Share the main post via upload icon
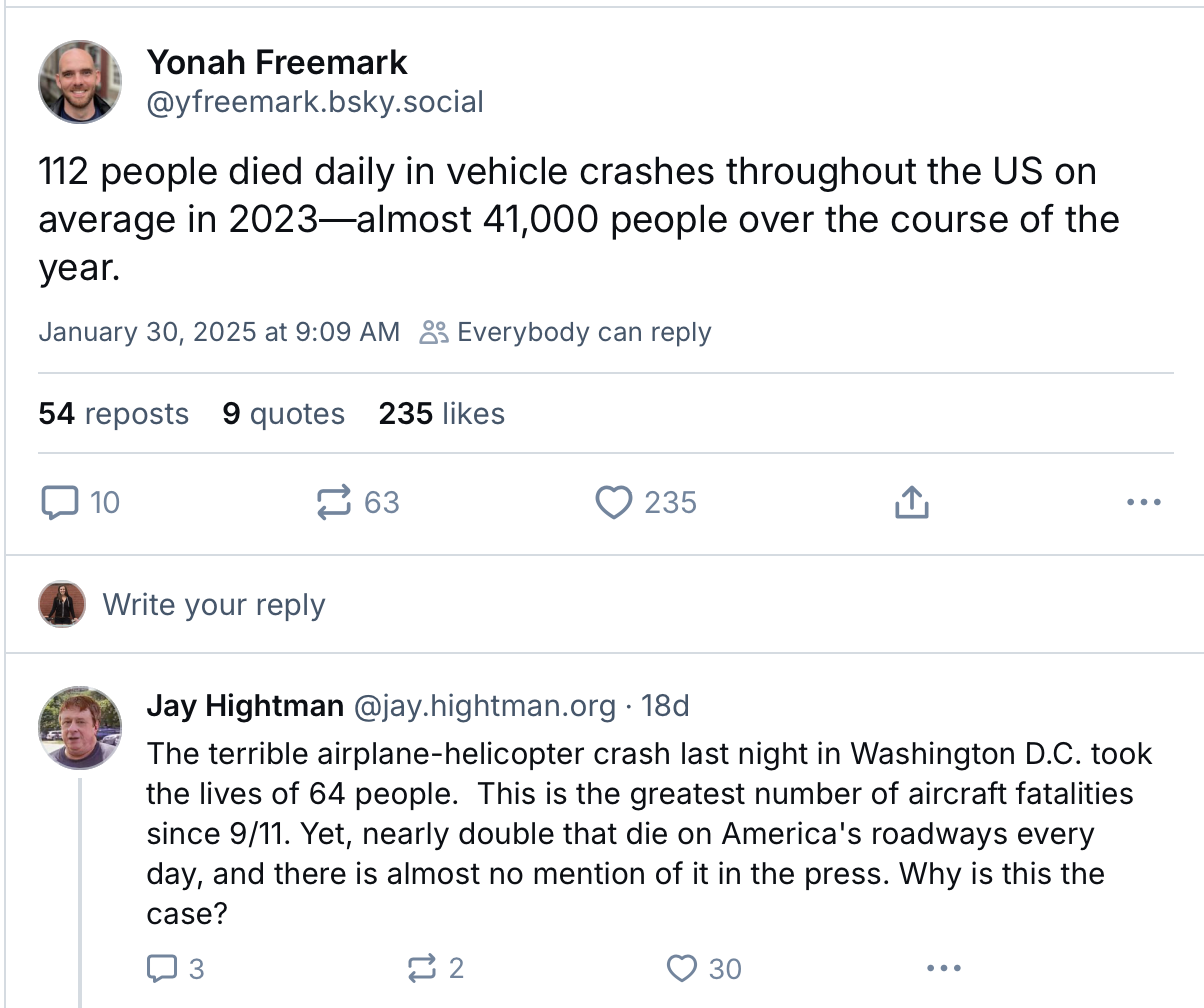Image resolution: width=1204 pixels, height=1008 pixels. [x=910, y=502]
